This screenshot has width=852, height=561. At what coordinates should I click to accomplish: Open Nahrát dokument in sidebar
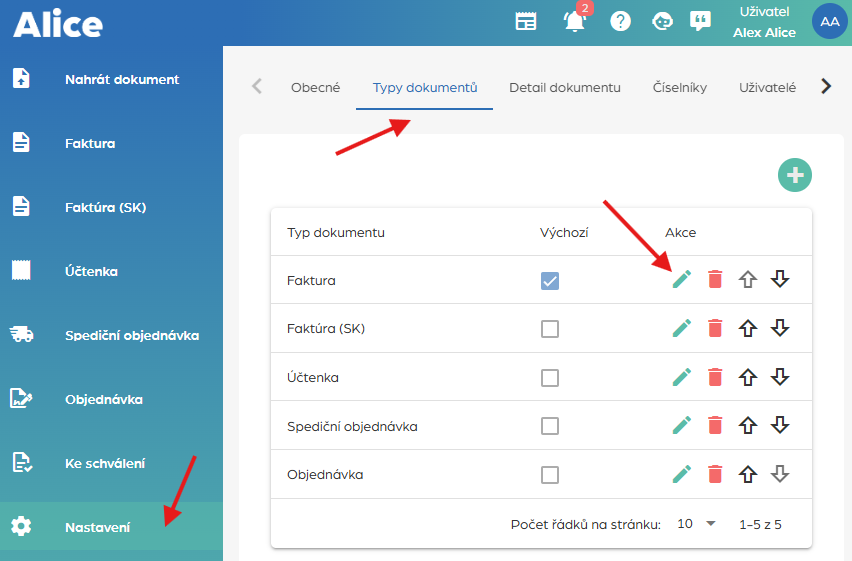(x=121, y=79)
